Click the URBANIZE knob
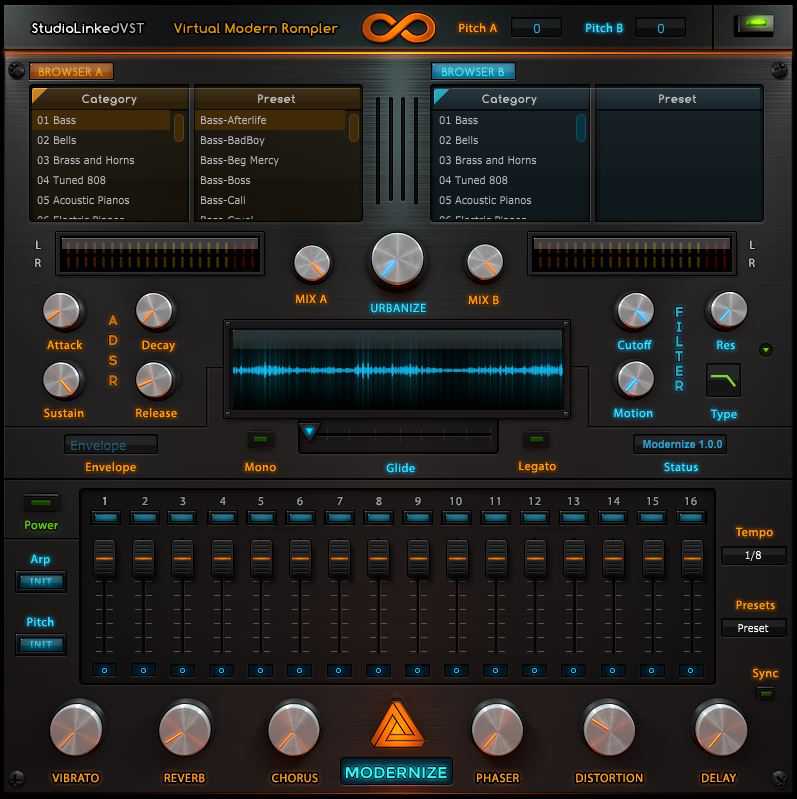The height and width of the screenshot is (799, 797). [x=397, y=259]
